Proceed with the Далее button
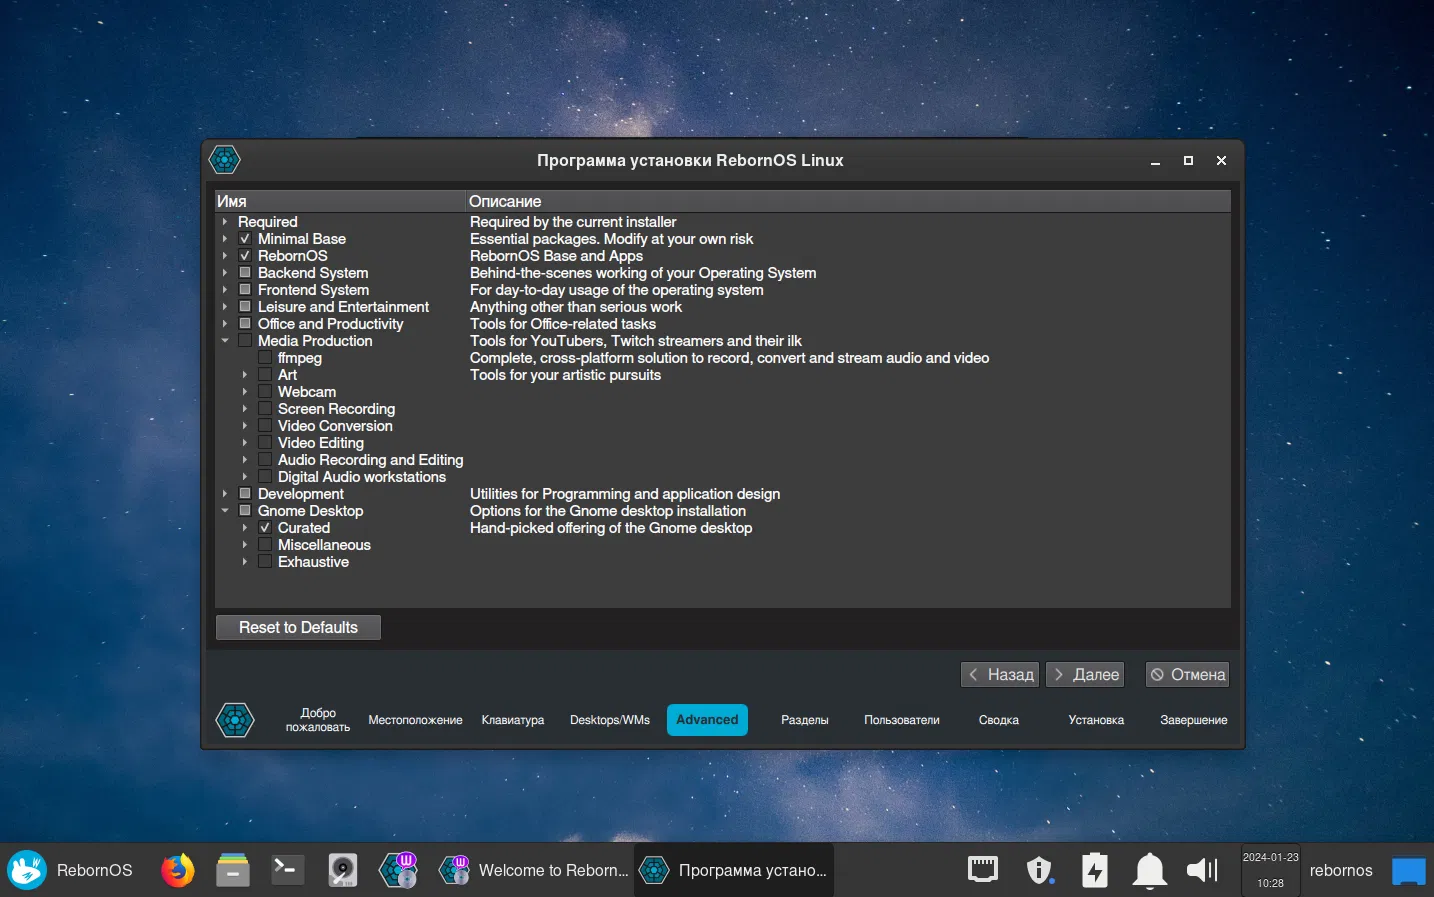This screenshot has width=1434, height=897. [x=1086, y=675]
